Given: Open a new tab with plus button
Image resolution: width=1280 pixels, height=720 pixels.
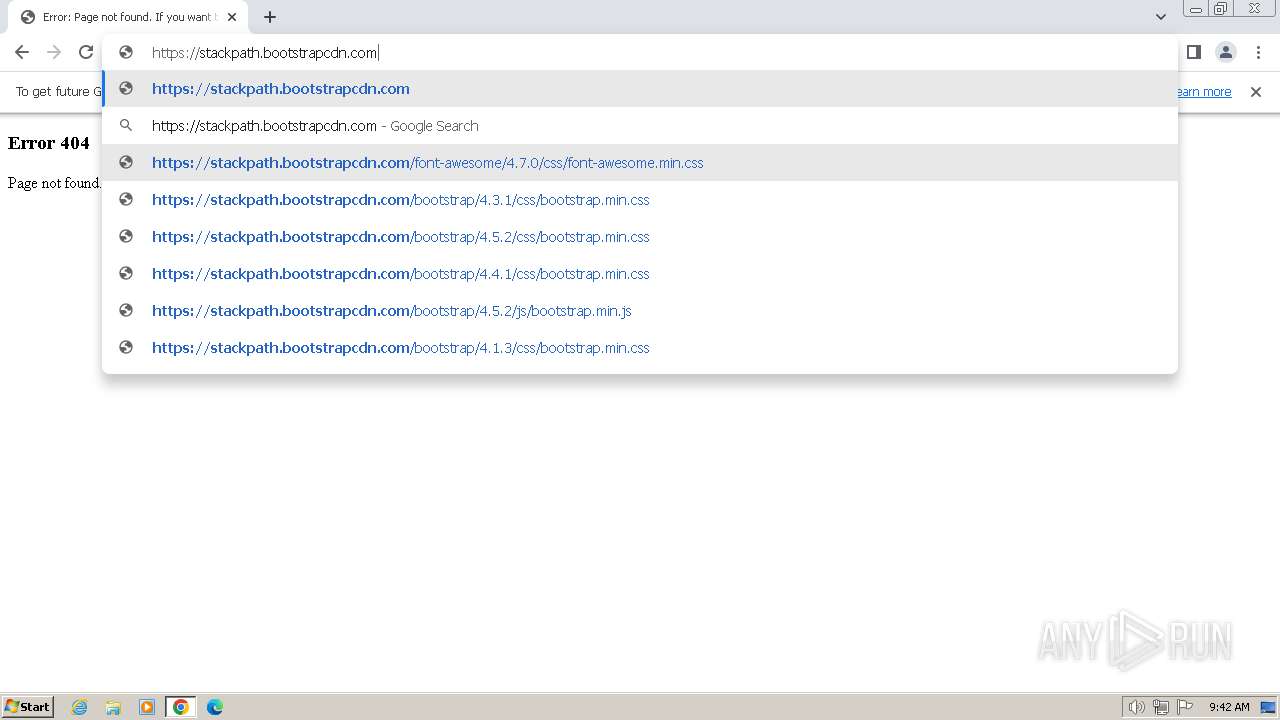Looking at the screenshot, I should click(270, 17).
